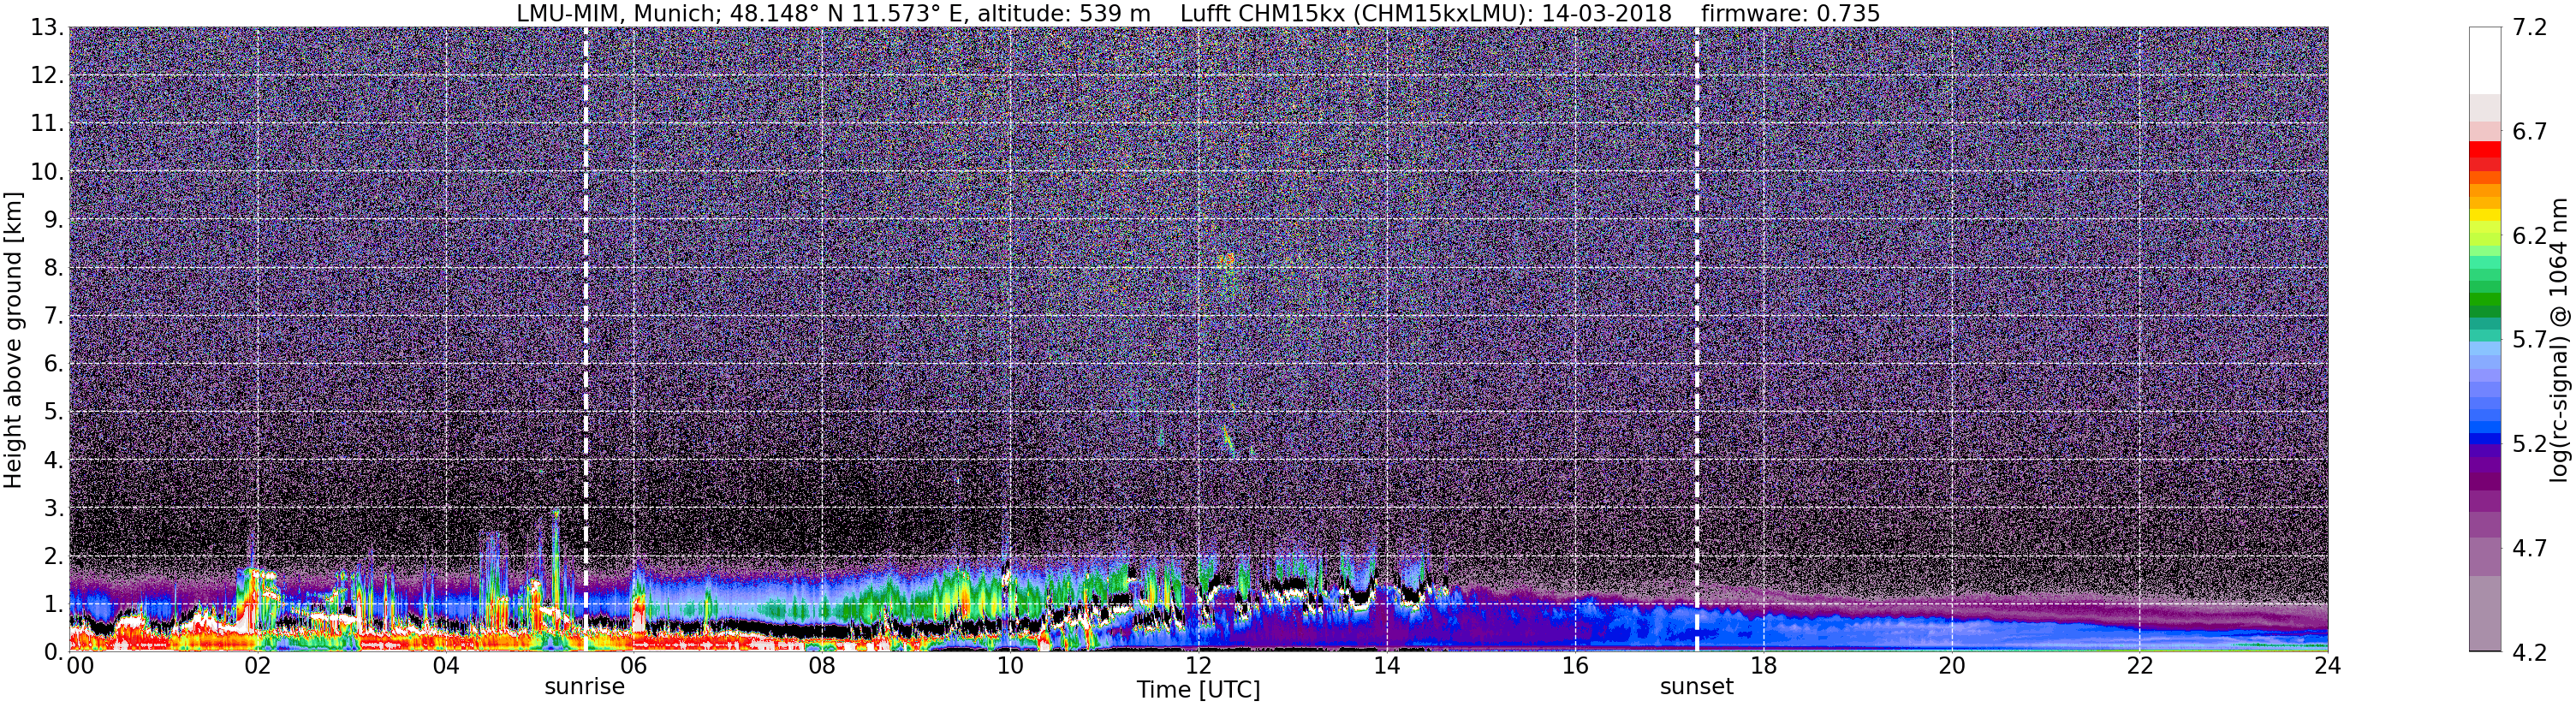Click the x-axis tick label '12'

click(1198, 666)
